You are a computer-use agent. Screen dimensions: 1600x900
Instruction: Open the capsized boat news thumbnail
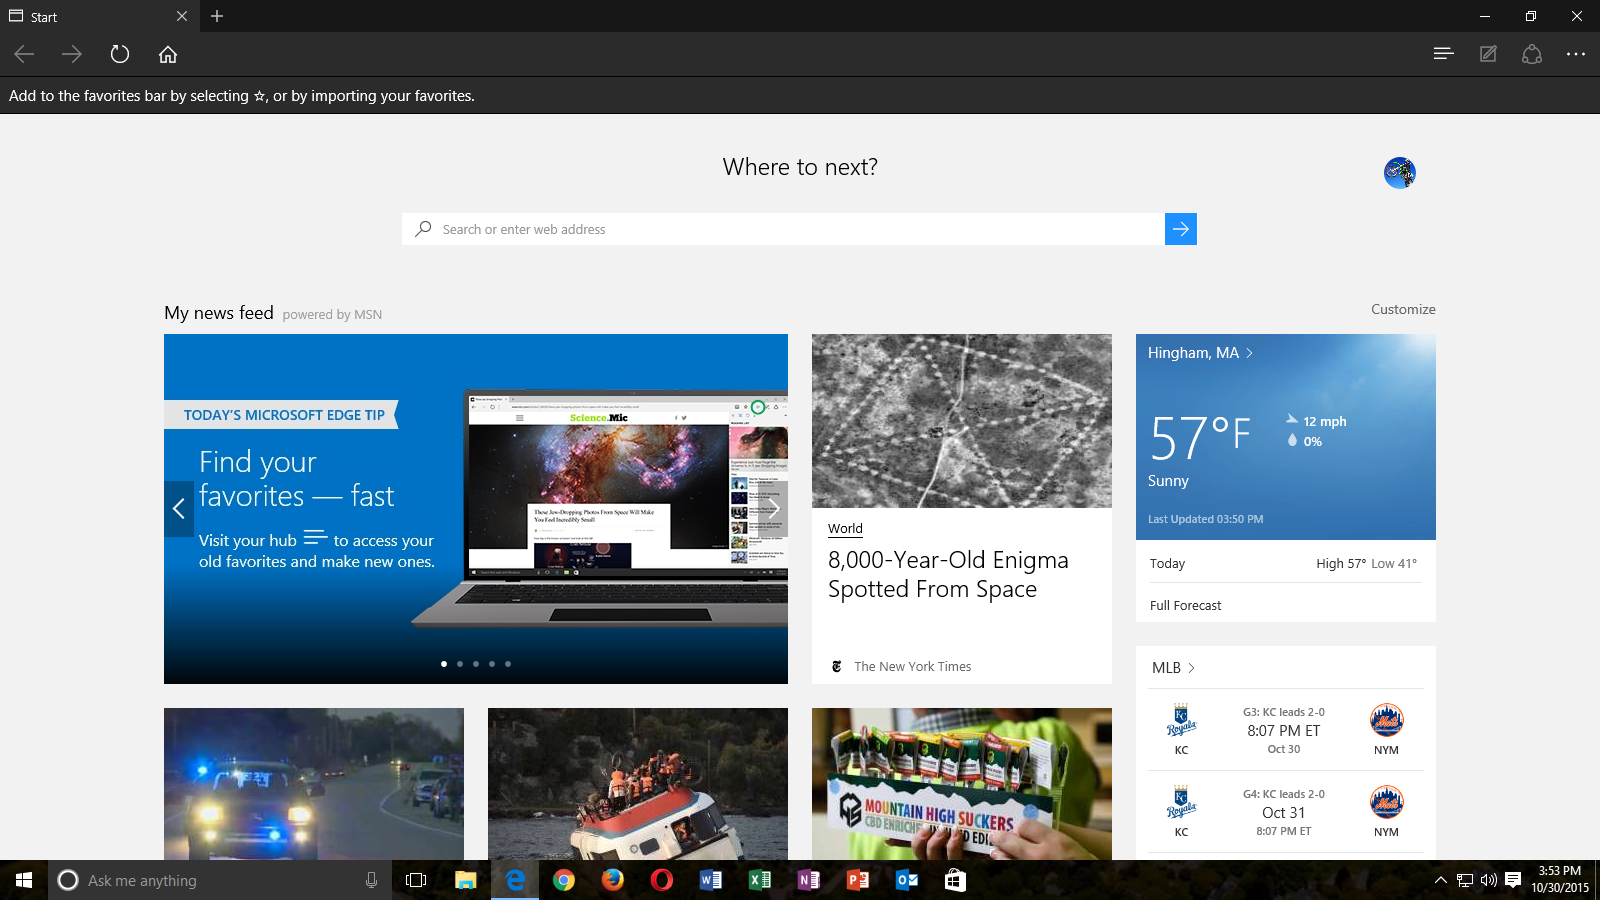point(638,784)
